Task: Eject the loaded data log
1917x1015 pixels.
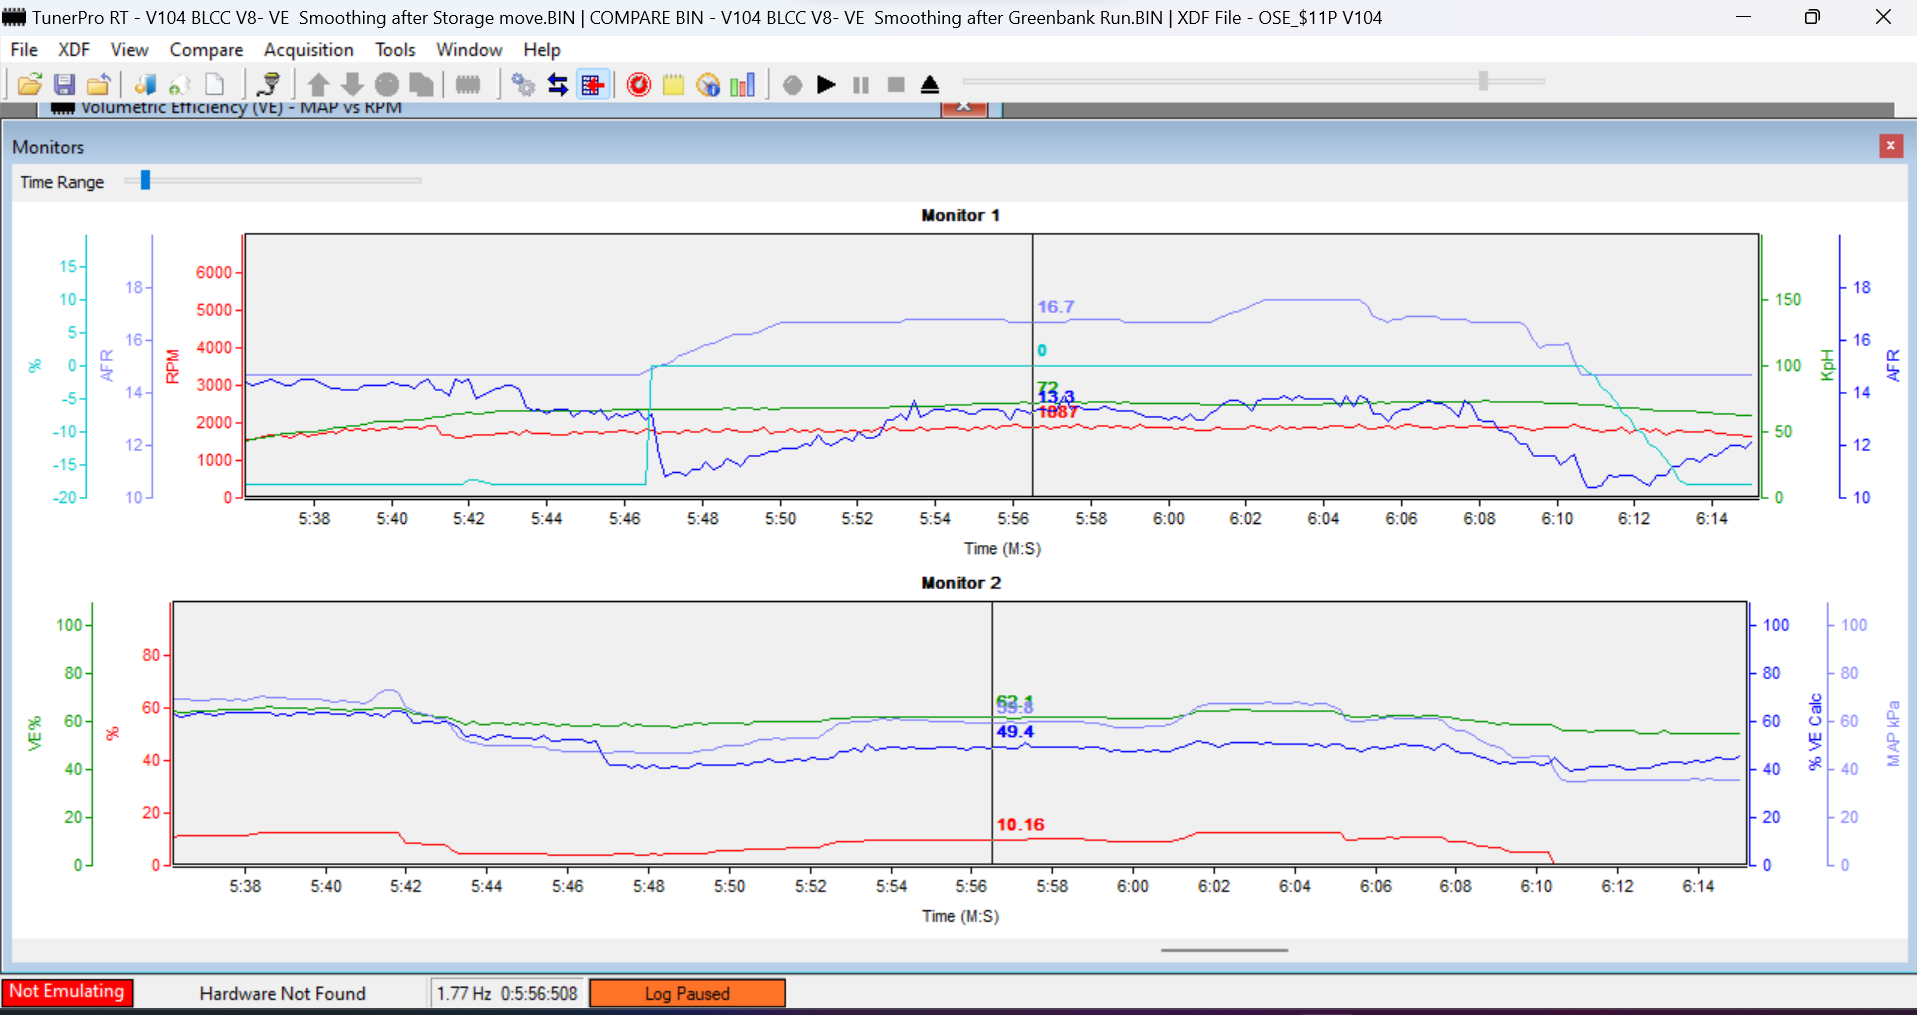Action: [x=930, y=85]
